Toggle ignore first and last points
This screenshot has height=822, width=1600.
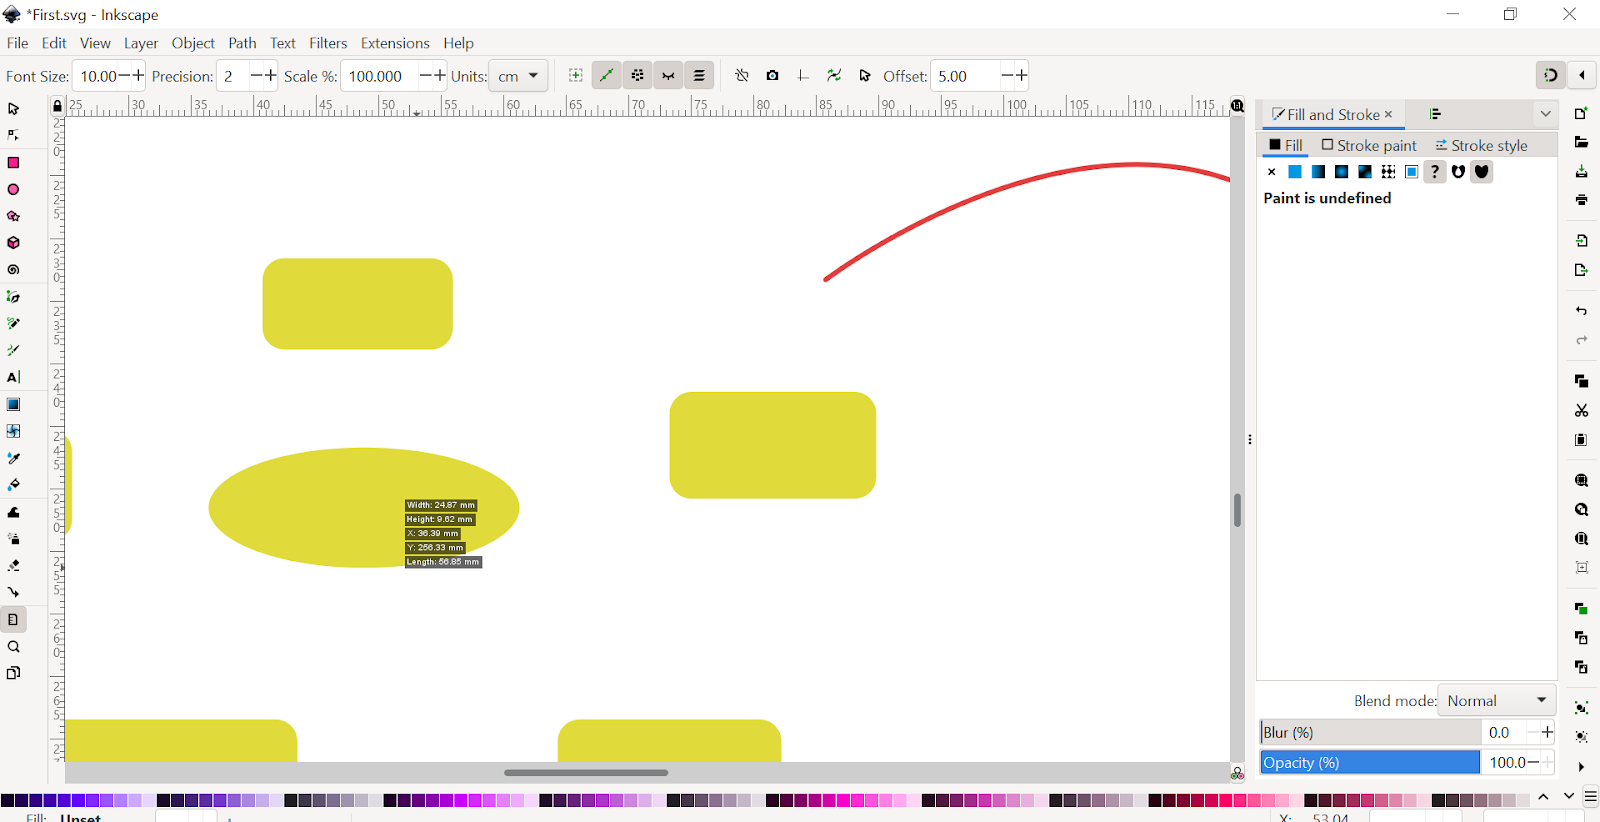(x=607, y=76)
